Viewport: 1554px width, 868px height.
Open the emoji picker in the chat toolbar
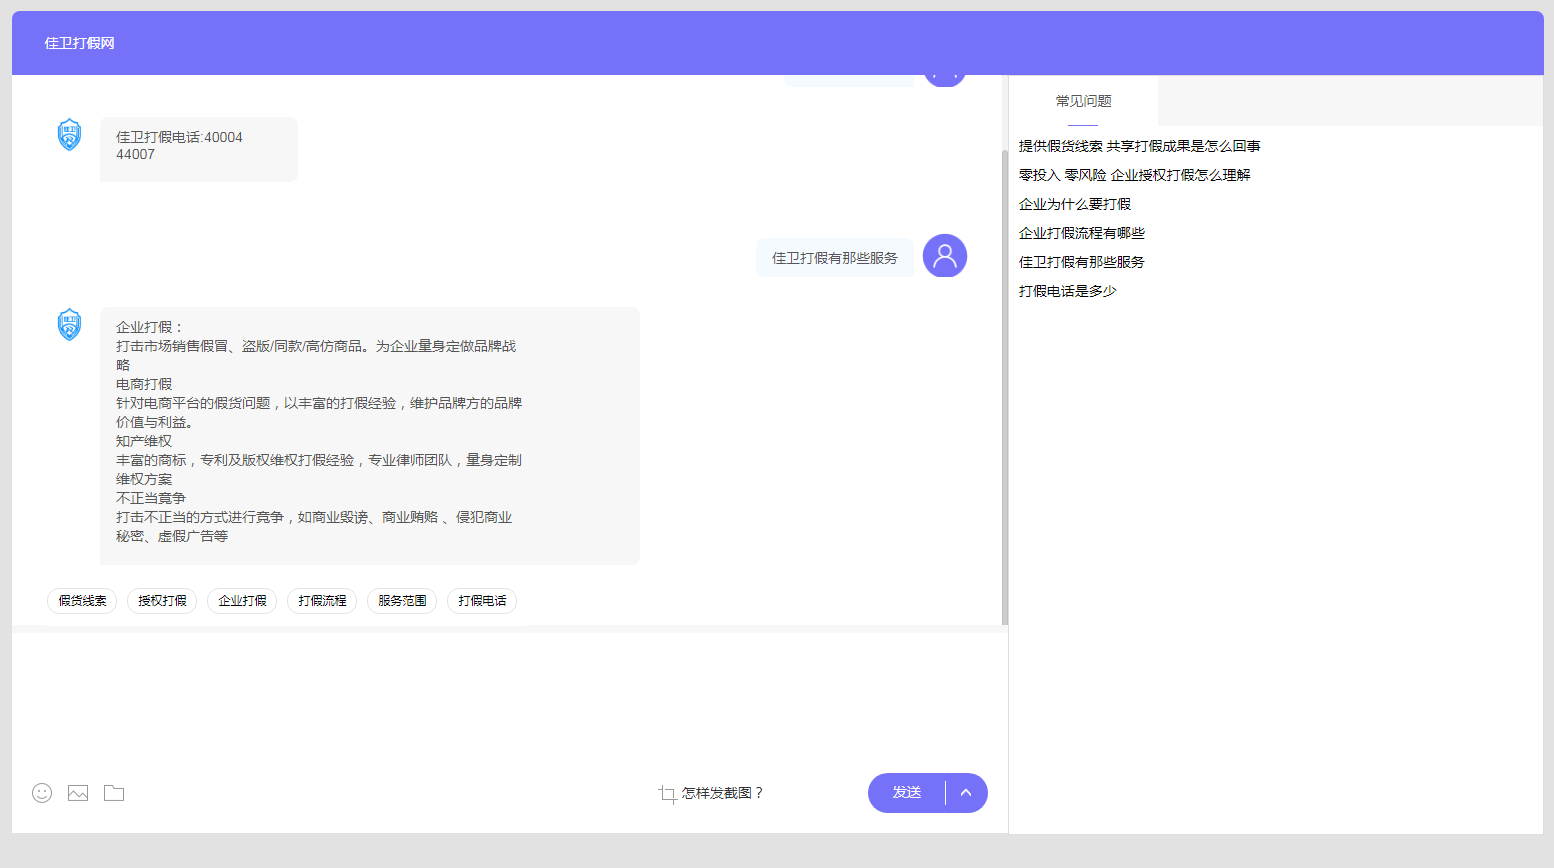[x=41, y=792]
